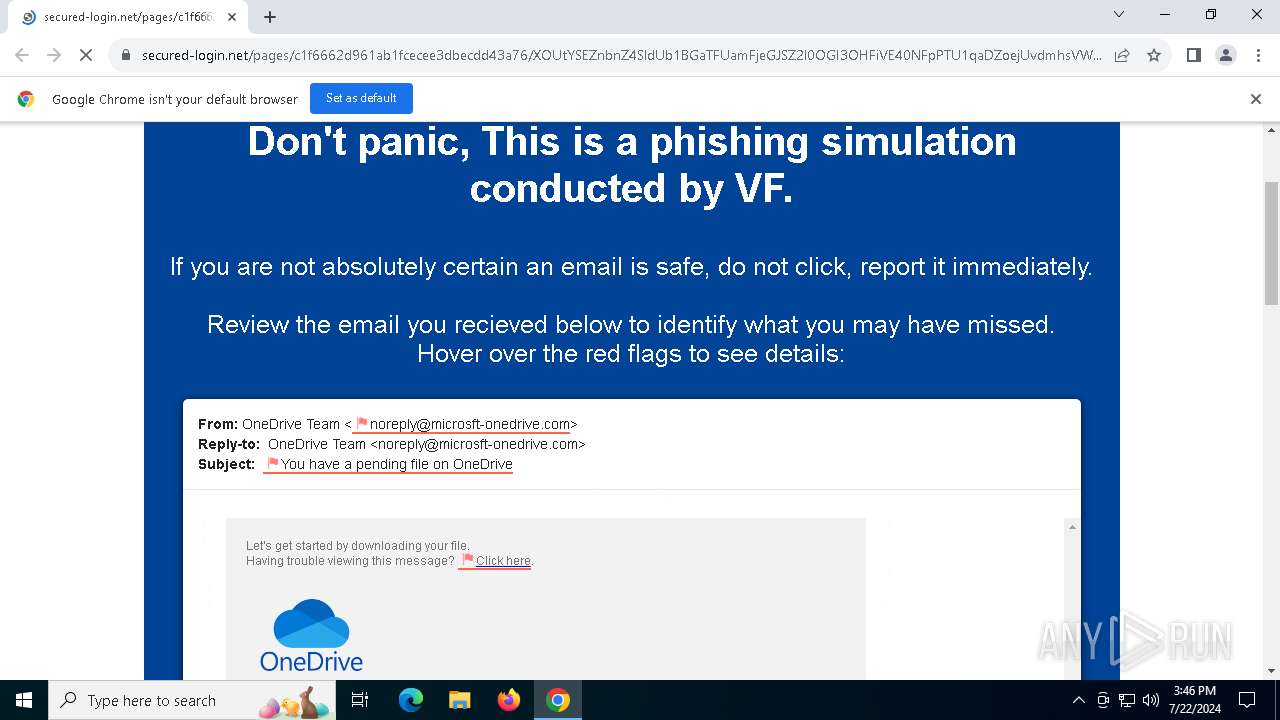View site security lock info
This screenshot has height=720, width=1280.
pyautogui.click(x=126, y=55)
